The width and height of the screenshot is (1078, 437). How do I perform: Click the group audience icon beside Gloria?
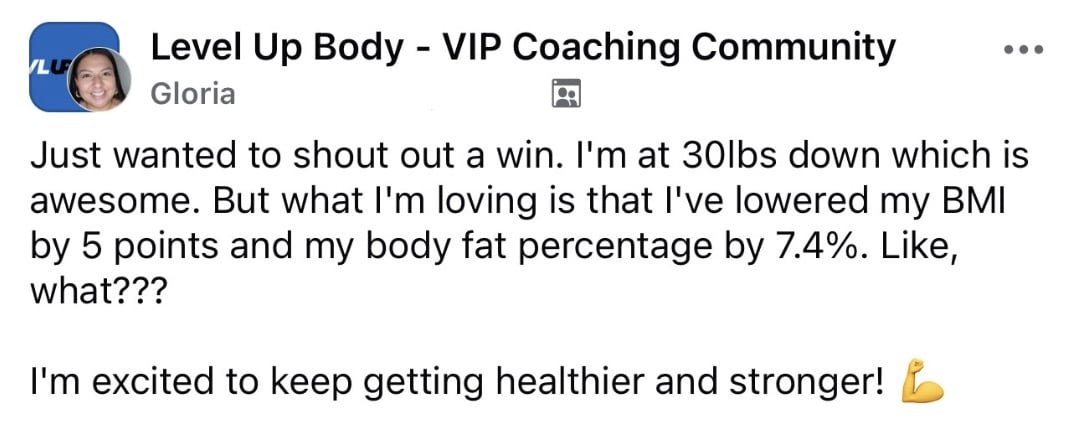click(x=566, y=94)
